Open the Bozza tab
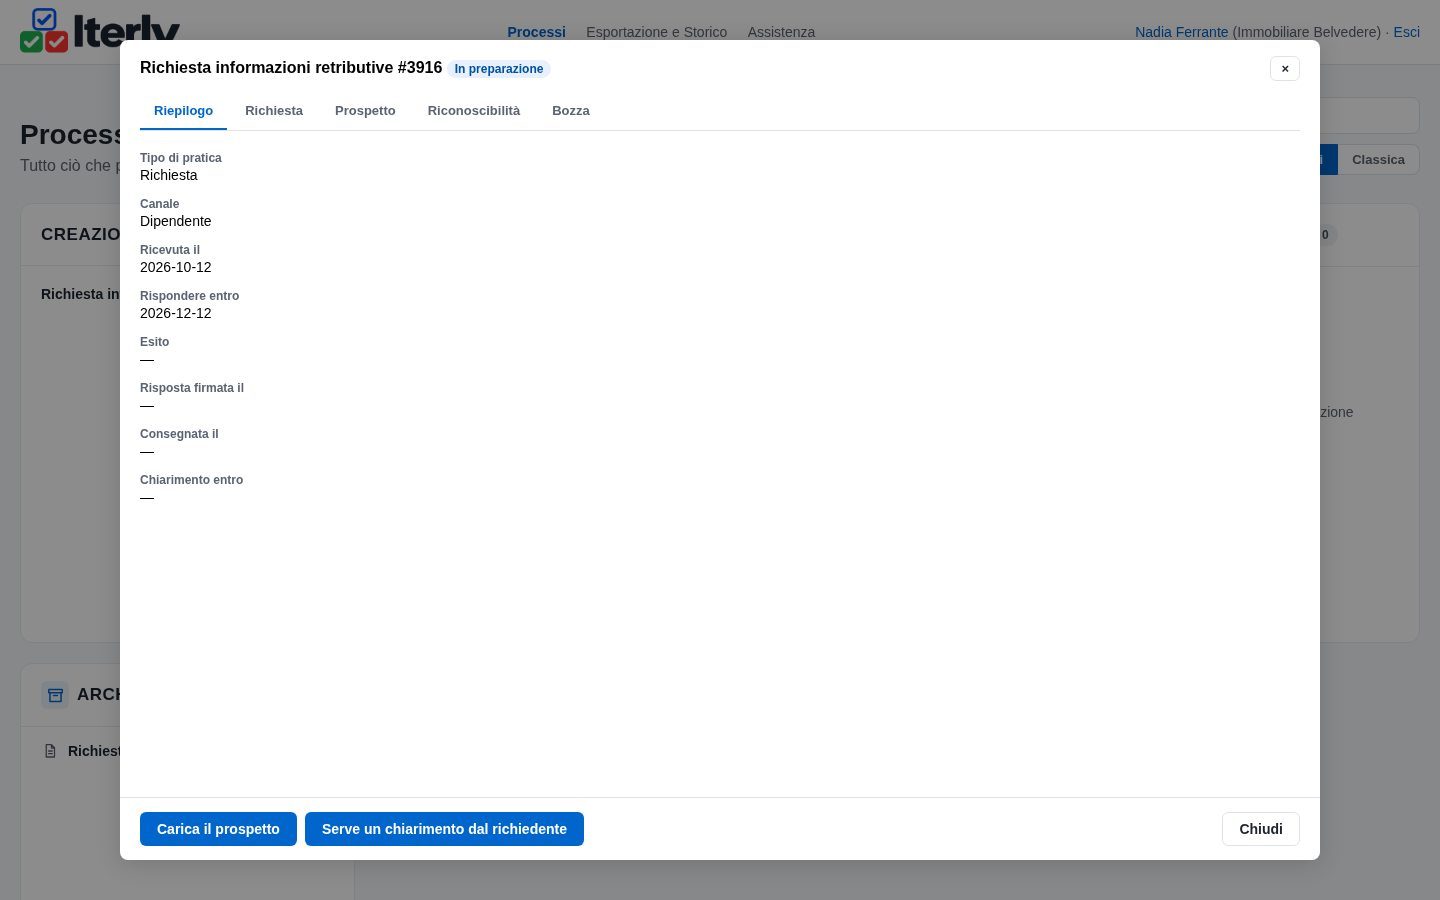The height and width of the screenshot is (900, 1440). tap(571, 111)
